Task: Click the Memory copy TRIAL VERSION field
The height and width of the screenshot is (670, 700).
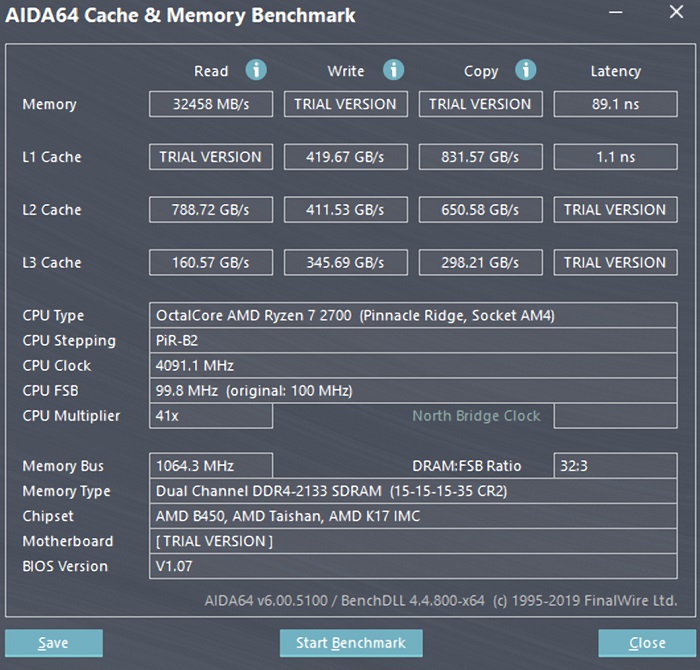Action: [x=481, y=104]
